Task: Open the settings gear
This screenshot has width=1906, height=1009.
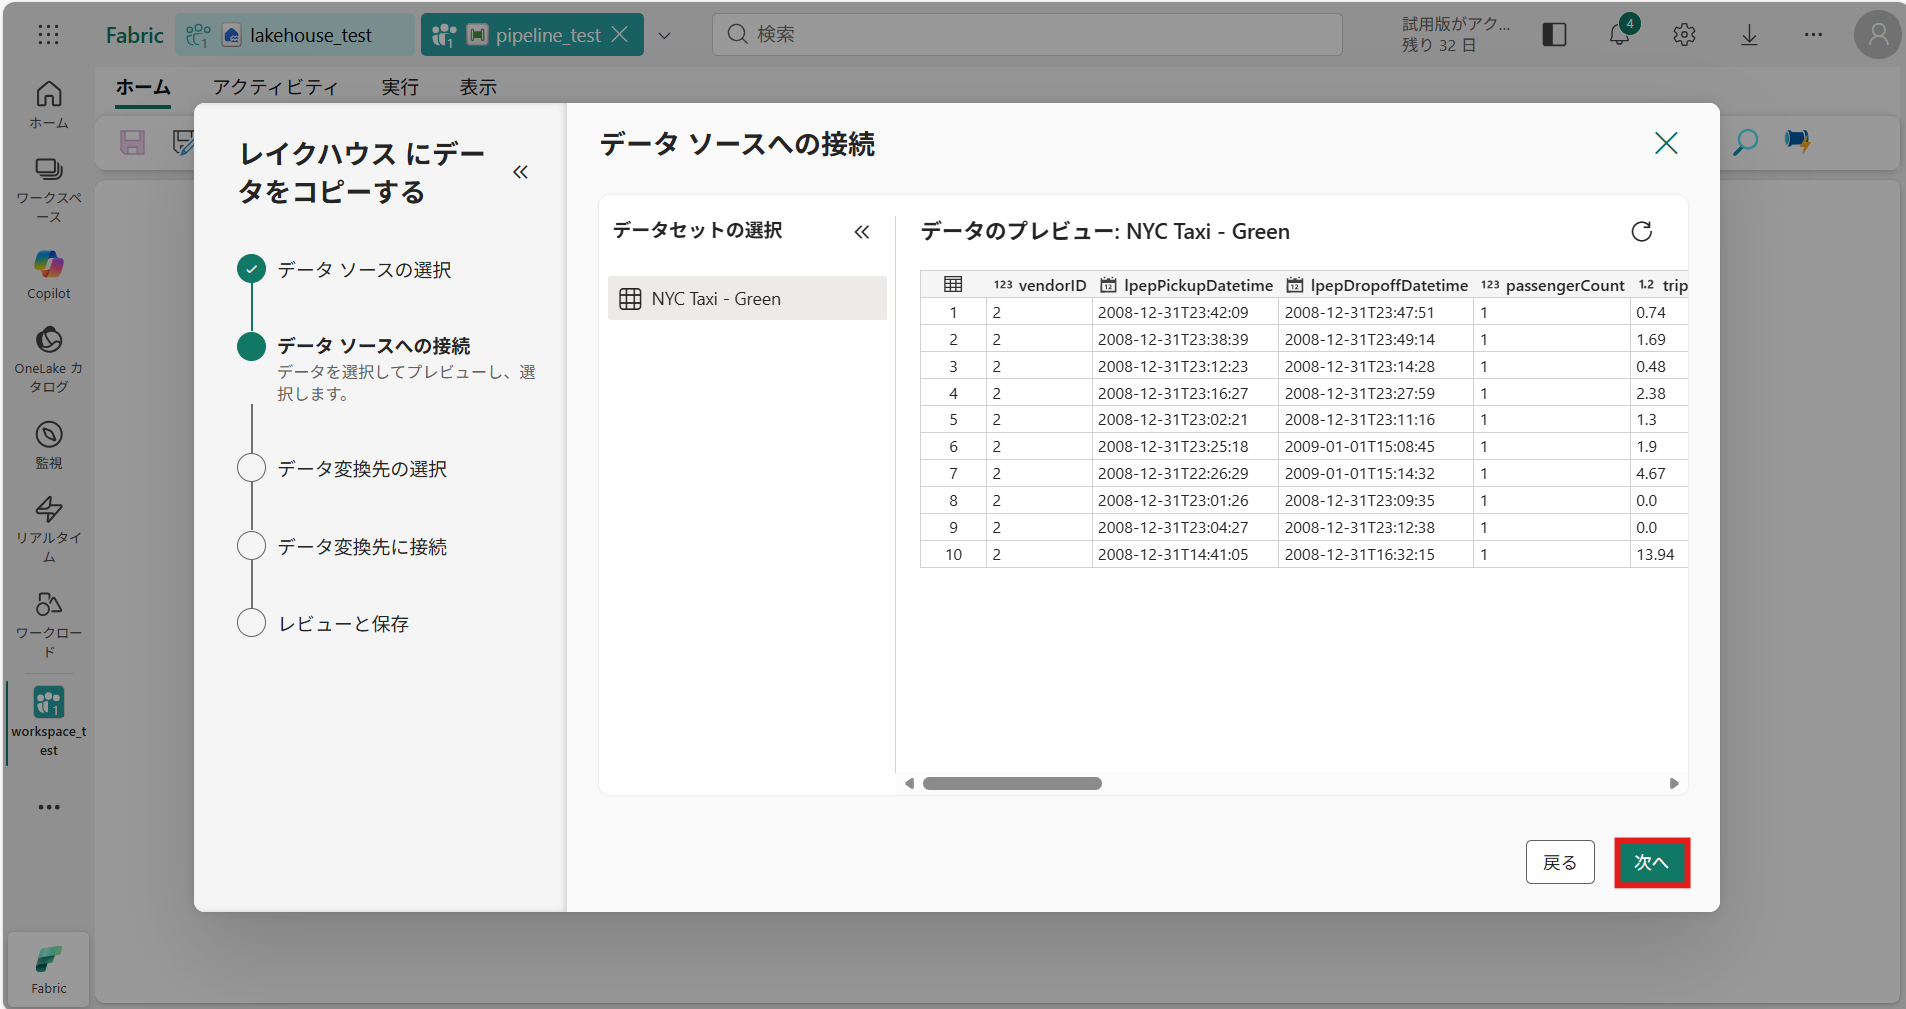Action: [x=1684, y=35]
